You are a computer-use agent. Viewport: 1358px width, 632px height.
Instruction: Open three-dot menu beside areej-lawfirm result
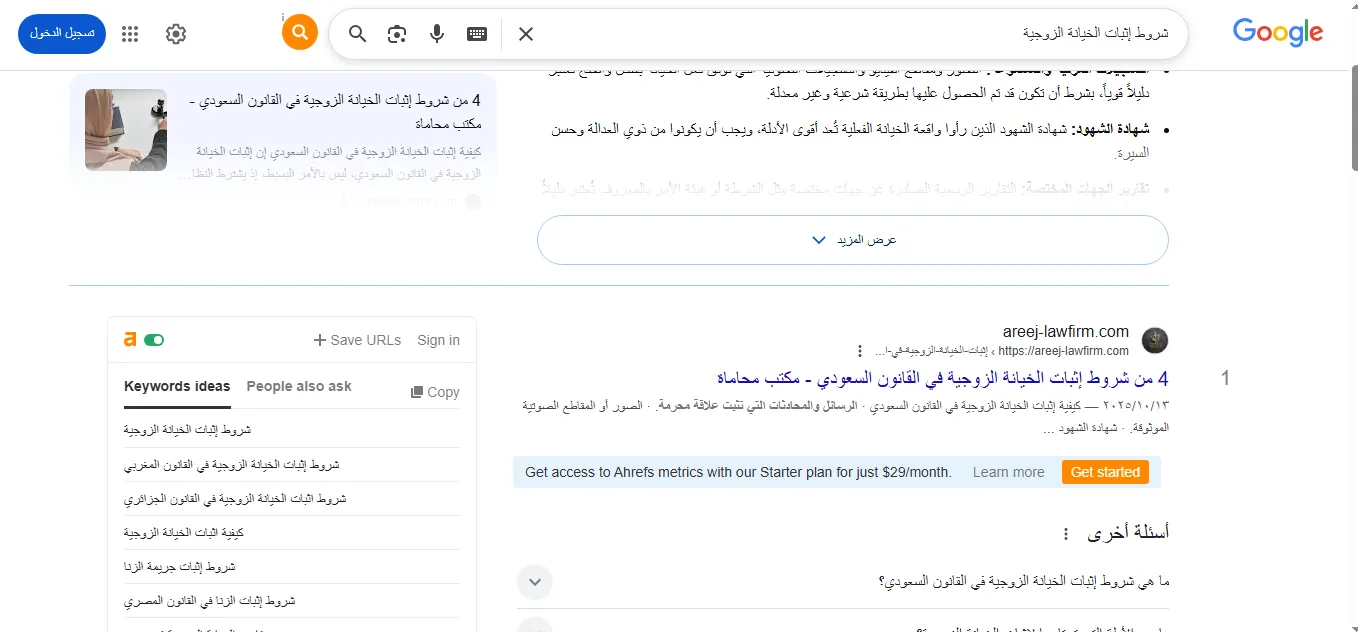pyautogui.click(x=859, y=351)
